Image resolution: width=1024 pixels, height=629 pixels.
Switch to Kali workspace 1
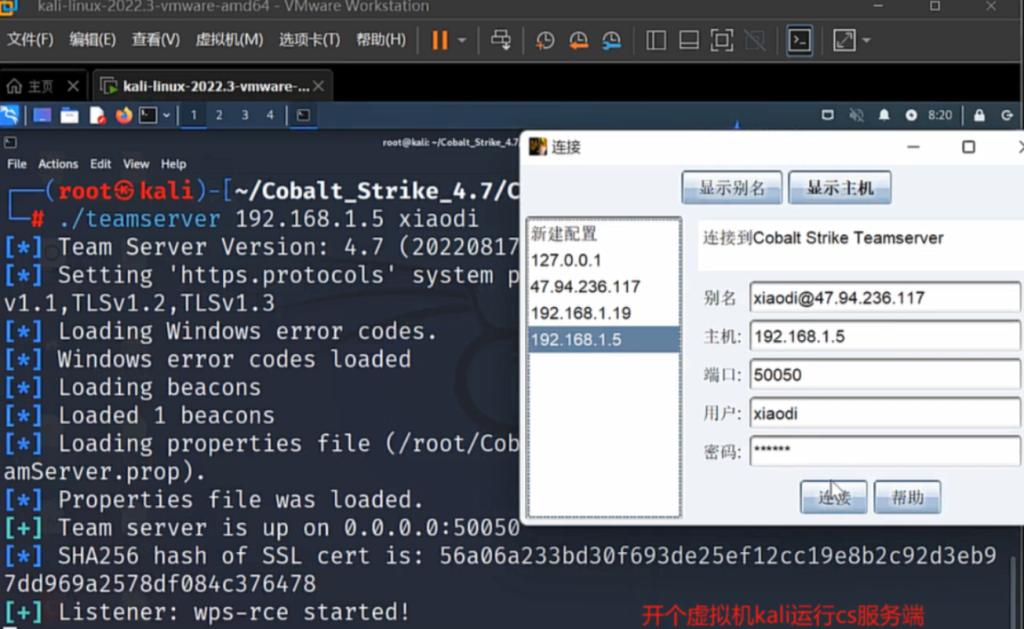[193, 116]
